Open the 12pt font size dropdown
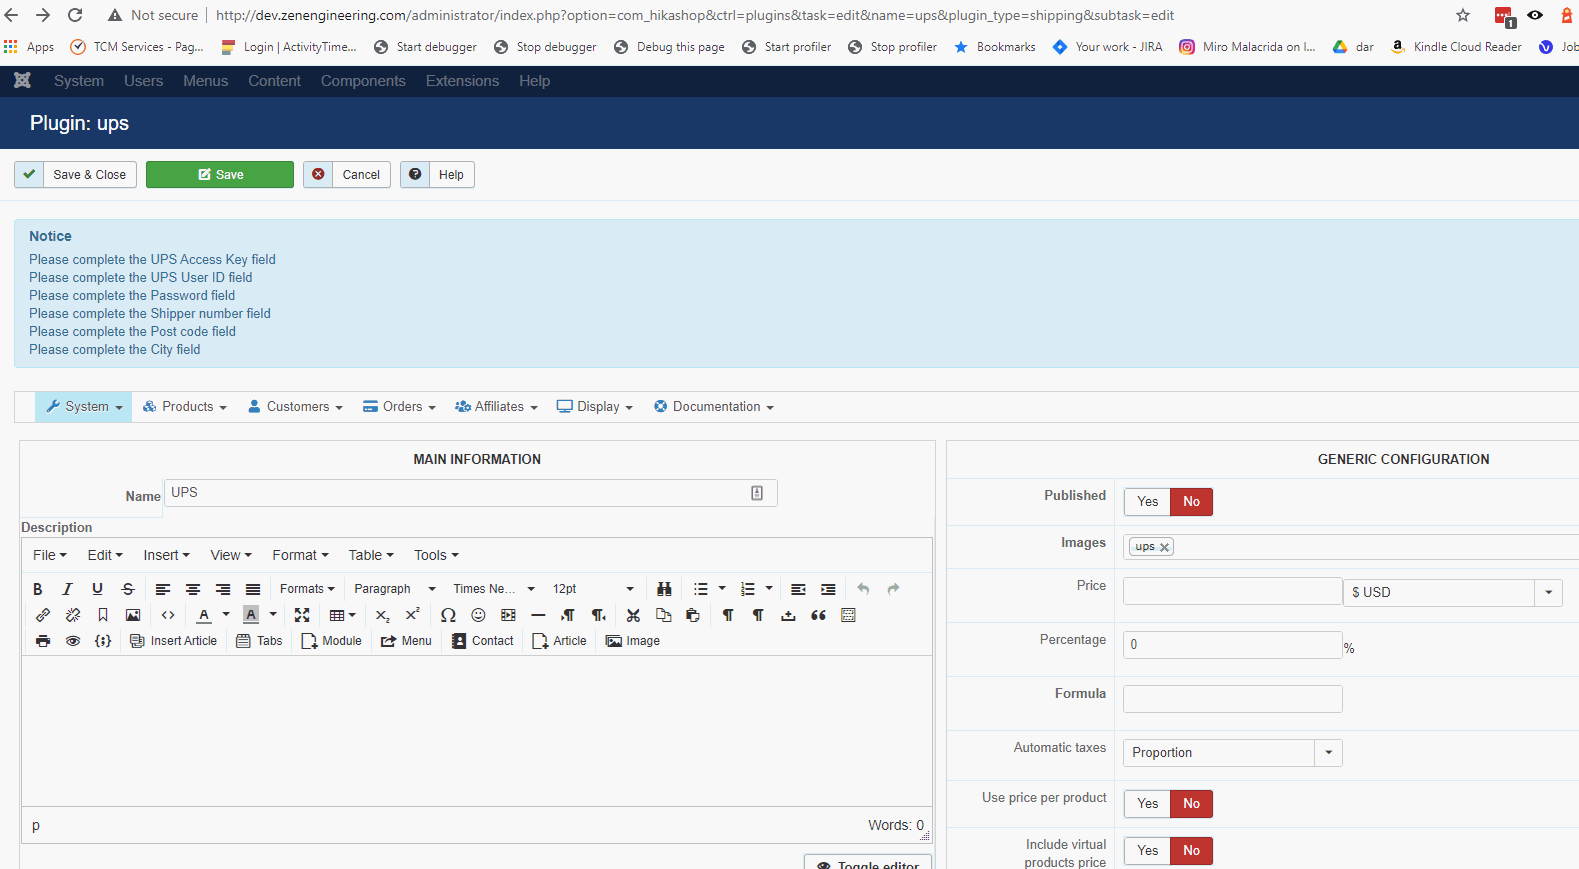1579x869 pixels. [x=593, y=589]
